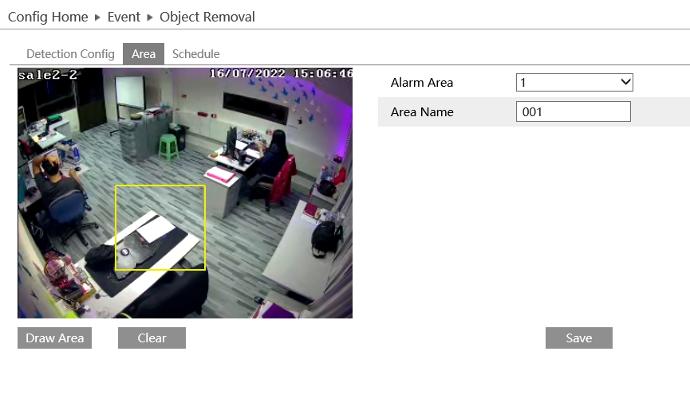Open the Schedule tab
The height and width of the screenshot is (406, 690).
point(196,54)
